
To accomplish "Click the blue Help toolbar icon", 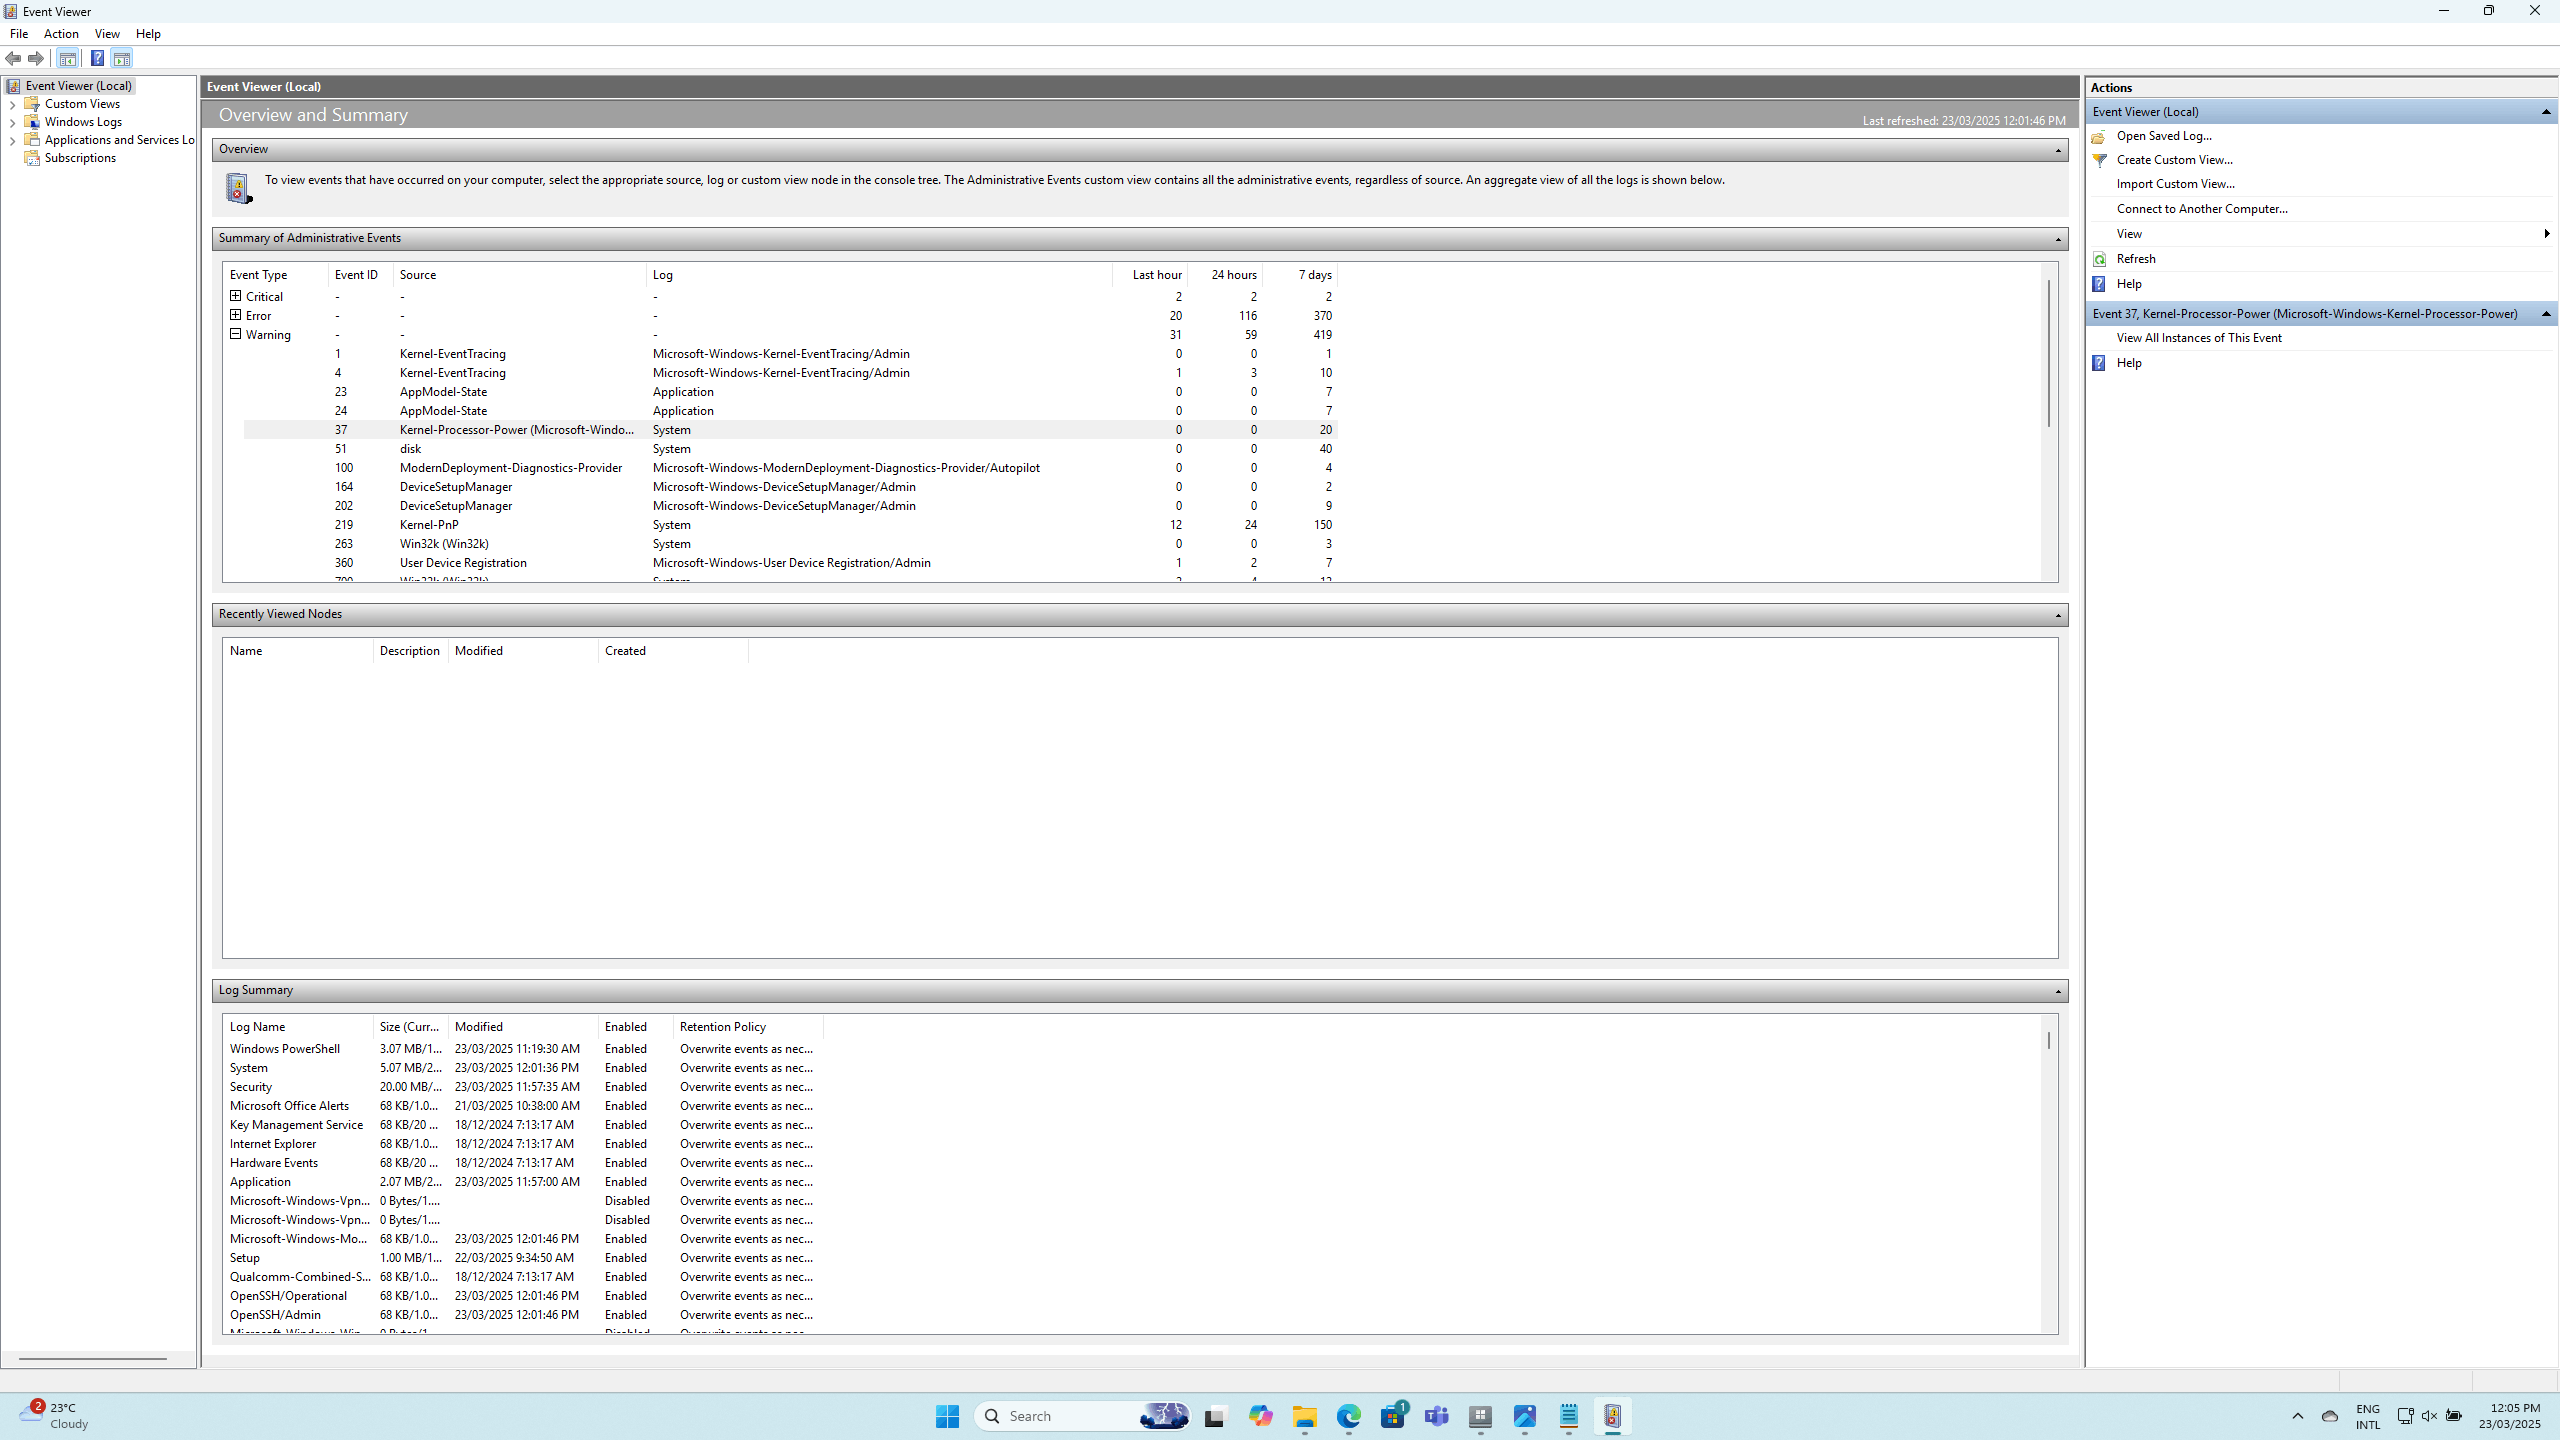I will [97, 58].
